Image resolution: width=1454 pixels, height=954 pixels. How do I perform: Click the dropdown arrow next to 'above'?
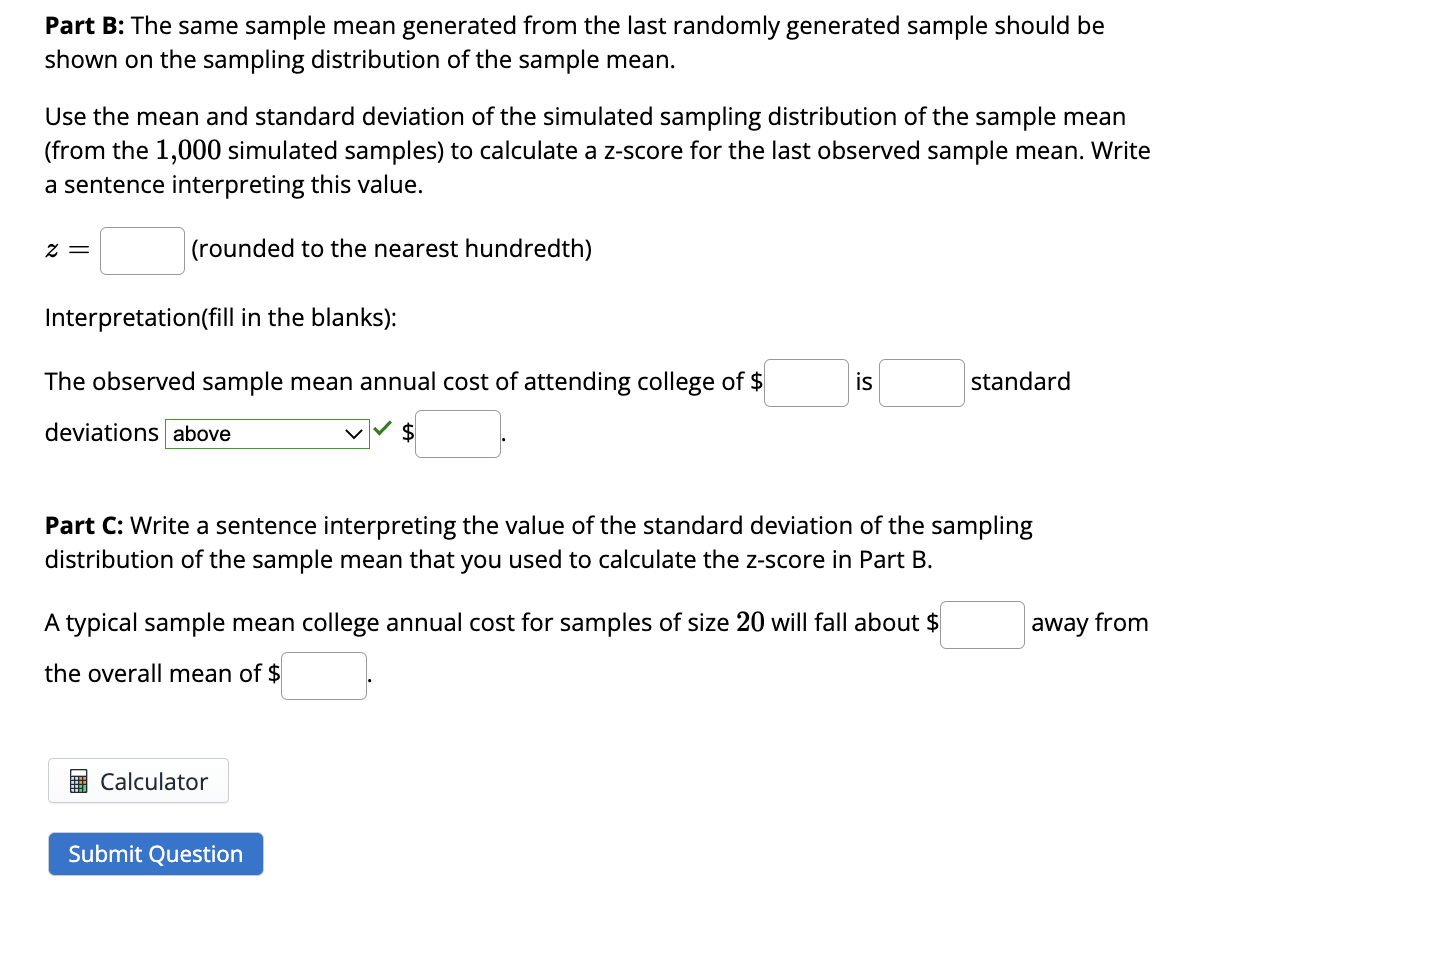[x=352, y=433]
